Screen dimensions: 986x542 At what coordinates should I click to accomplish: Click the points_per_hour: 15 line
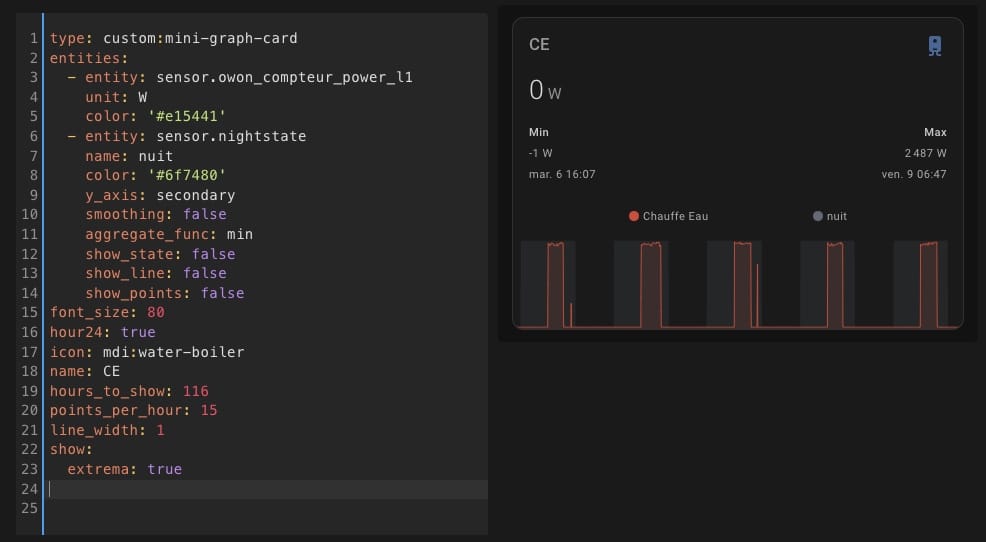click(x=133, y=411)
